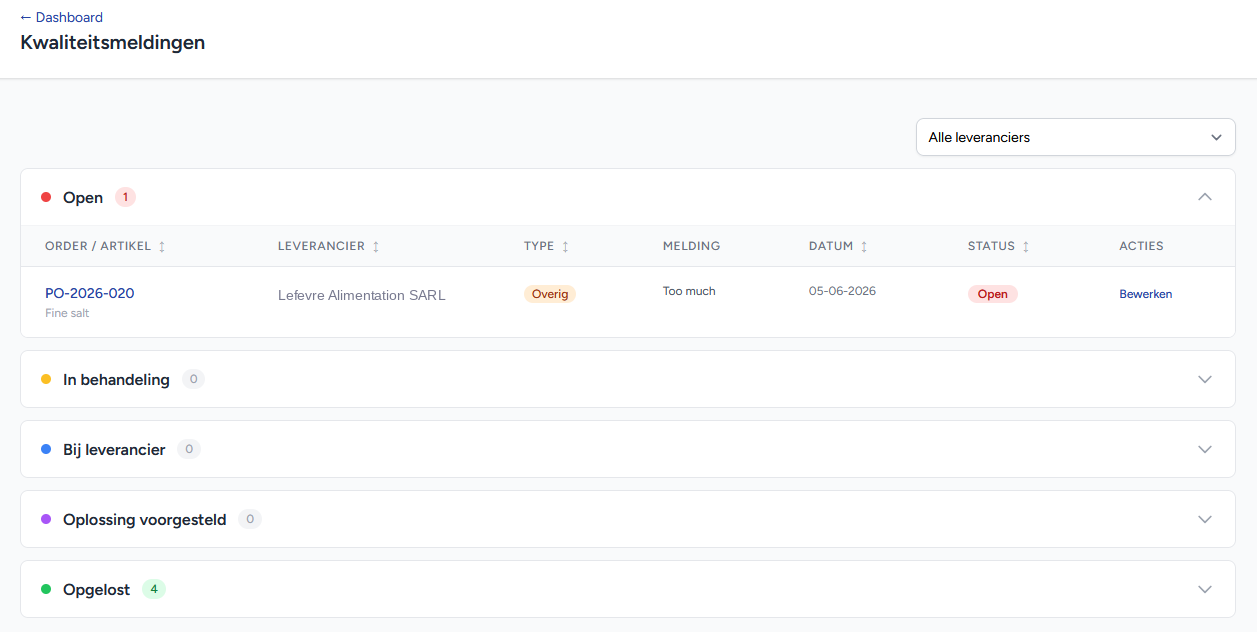Click the Open section count badge

pos(125,197)
